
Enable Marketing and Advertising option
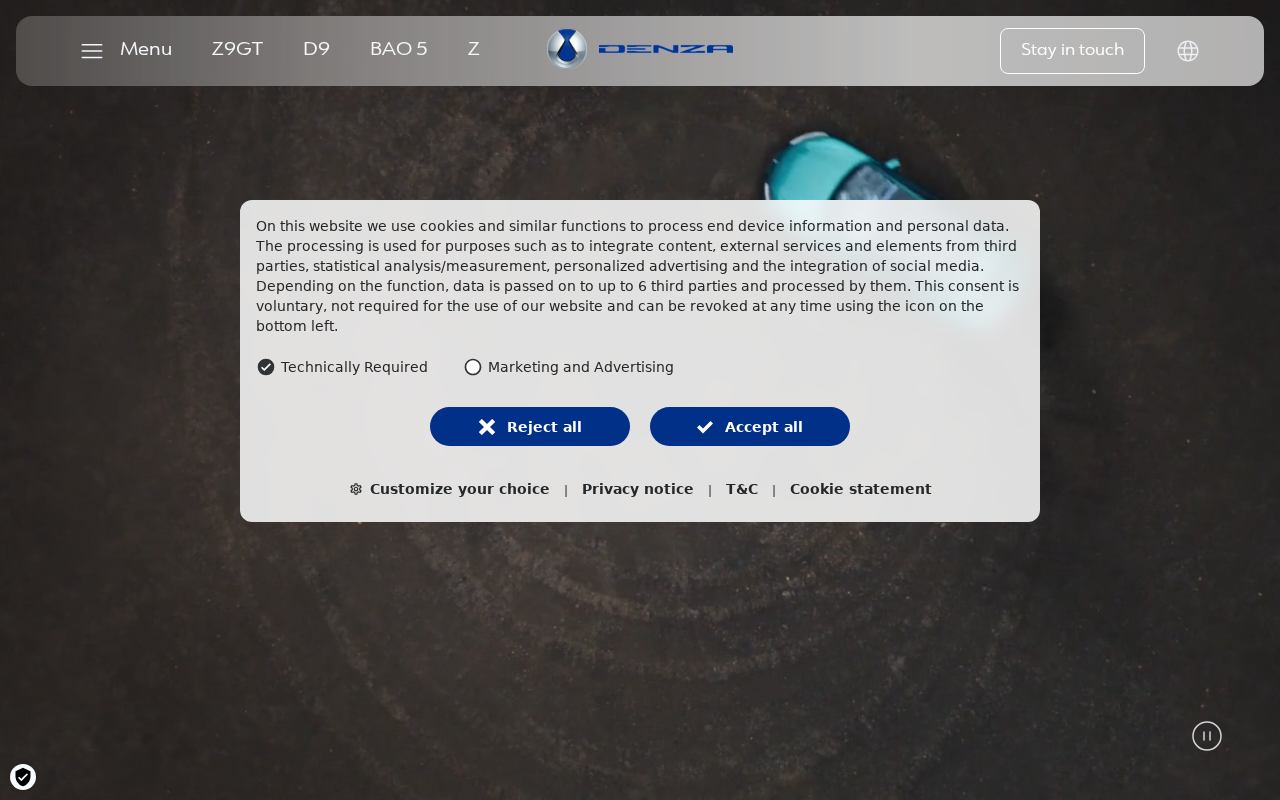coord(473,367)
